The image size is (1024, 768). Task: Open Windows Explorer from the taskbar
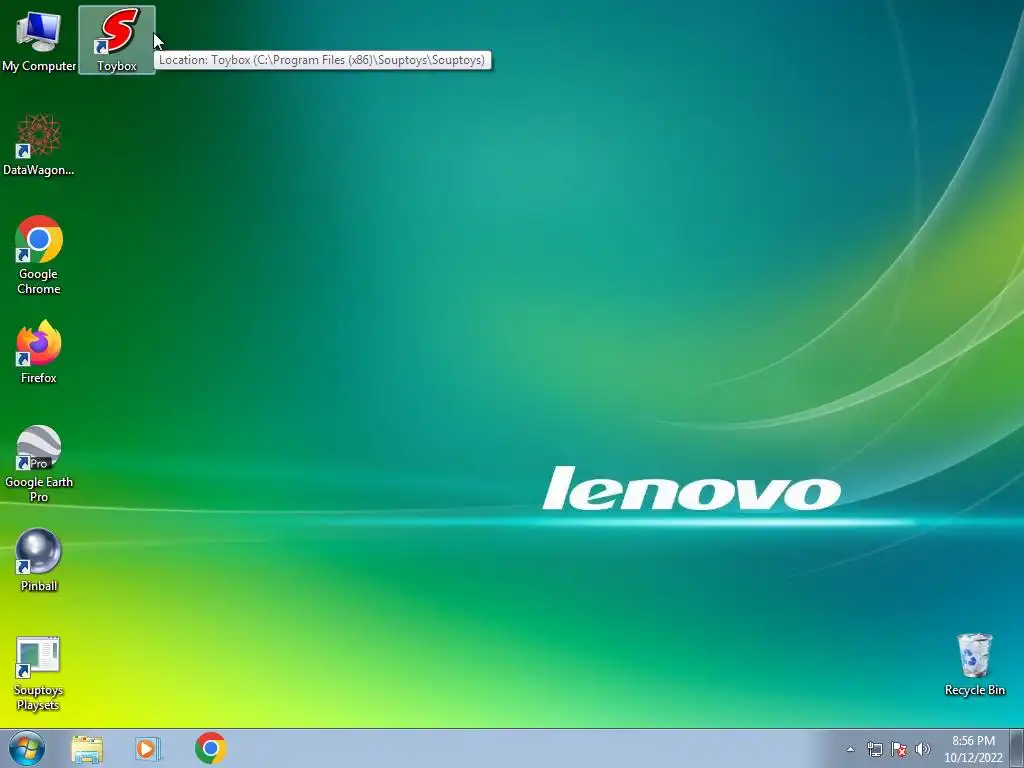click(x=87, y=748)
